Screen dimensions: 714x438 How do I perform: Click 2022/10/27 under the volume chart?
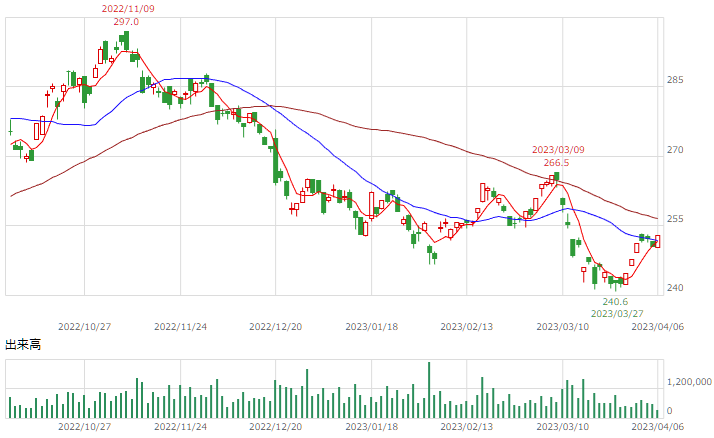(85, 427)
